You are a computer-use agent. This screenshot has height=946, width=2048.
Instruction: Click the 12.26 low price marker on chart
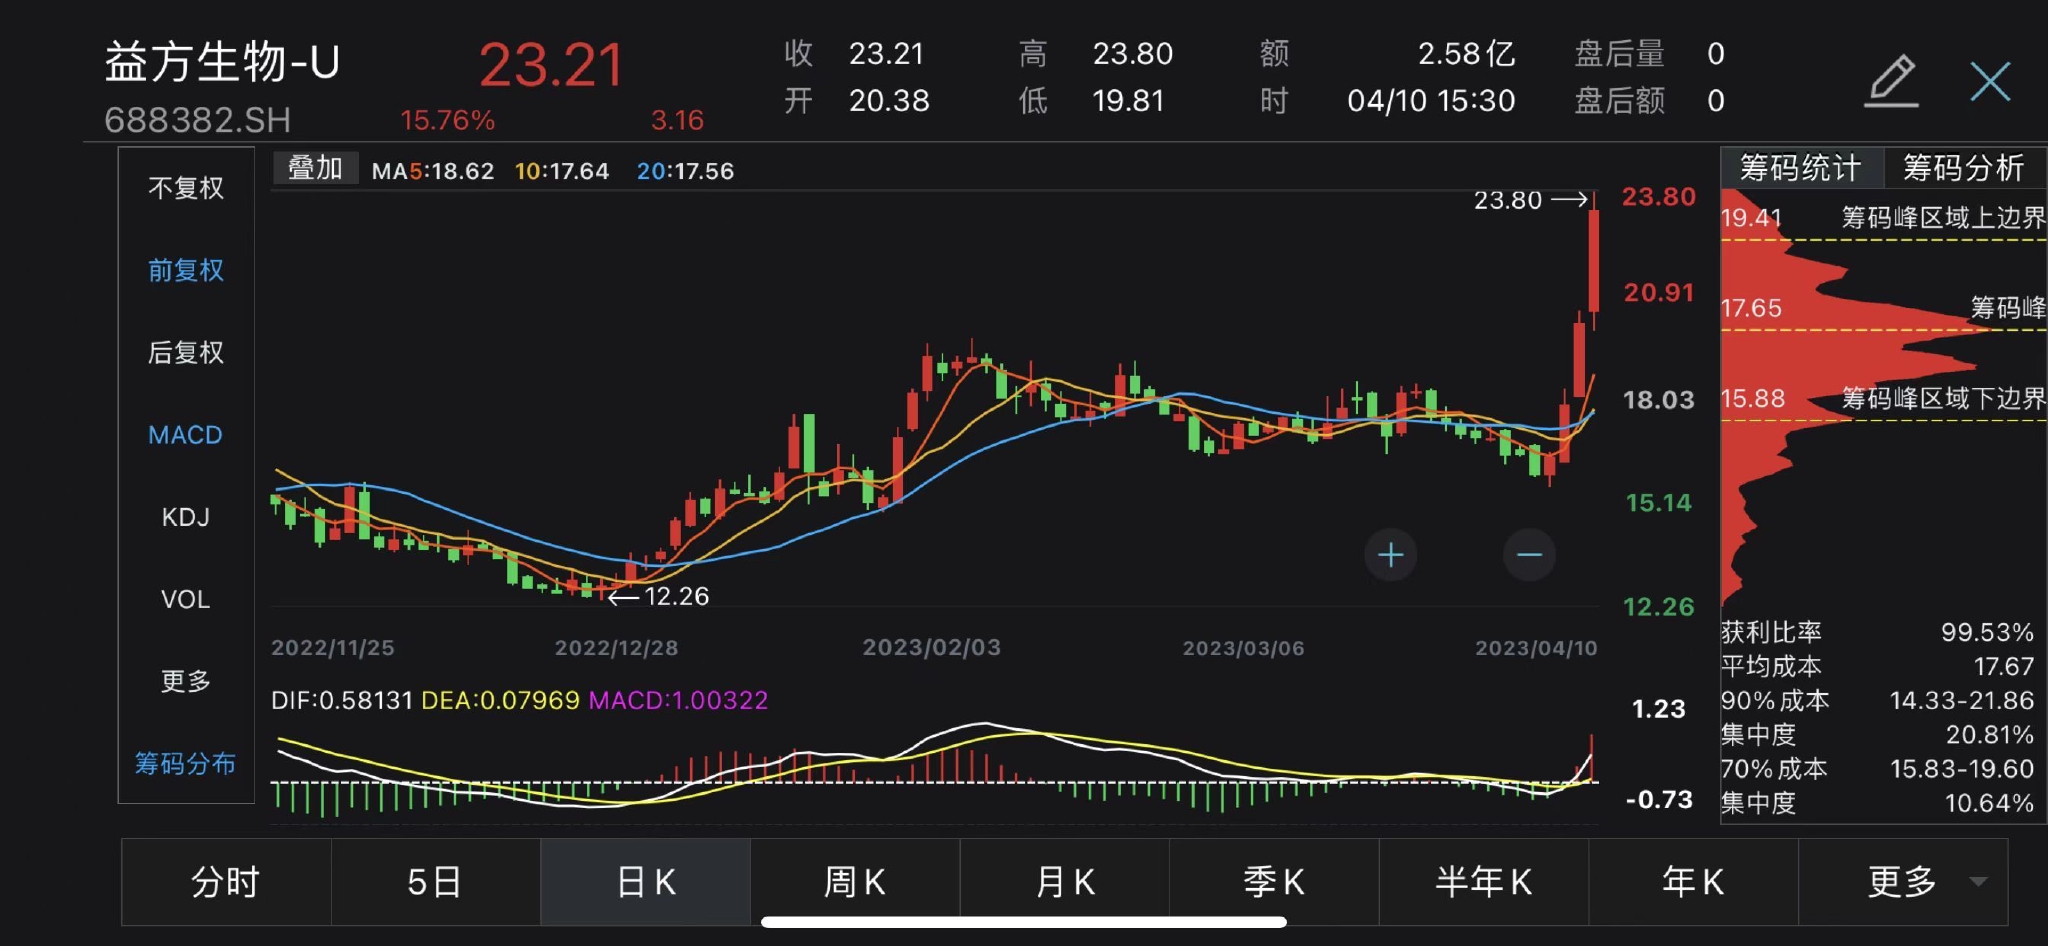(x=660, y=596)
